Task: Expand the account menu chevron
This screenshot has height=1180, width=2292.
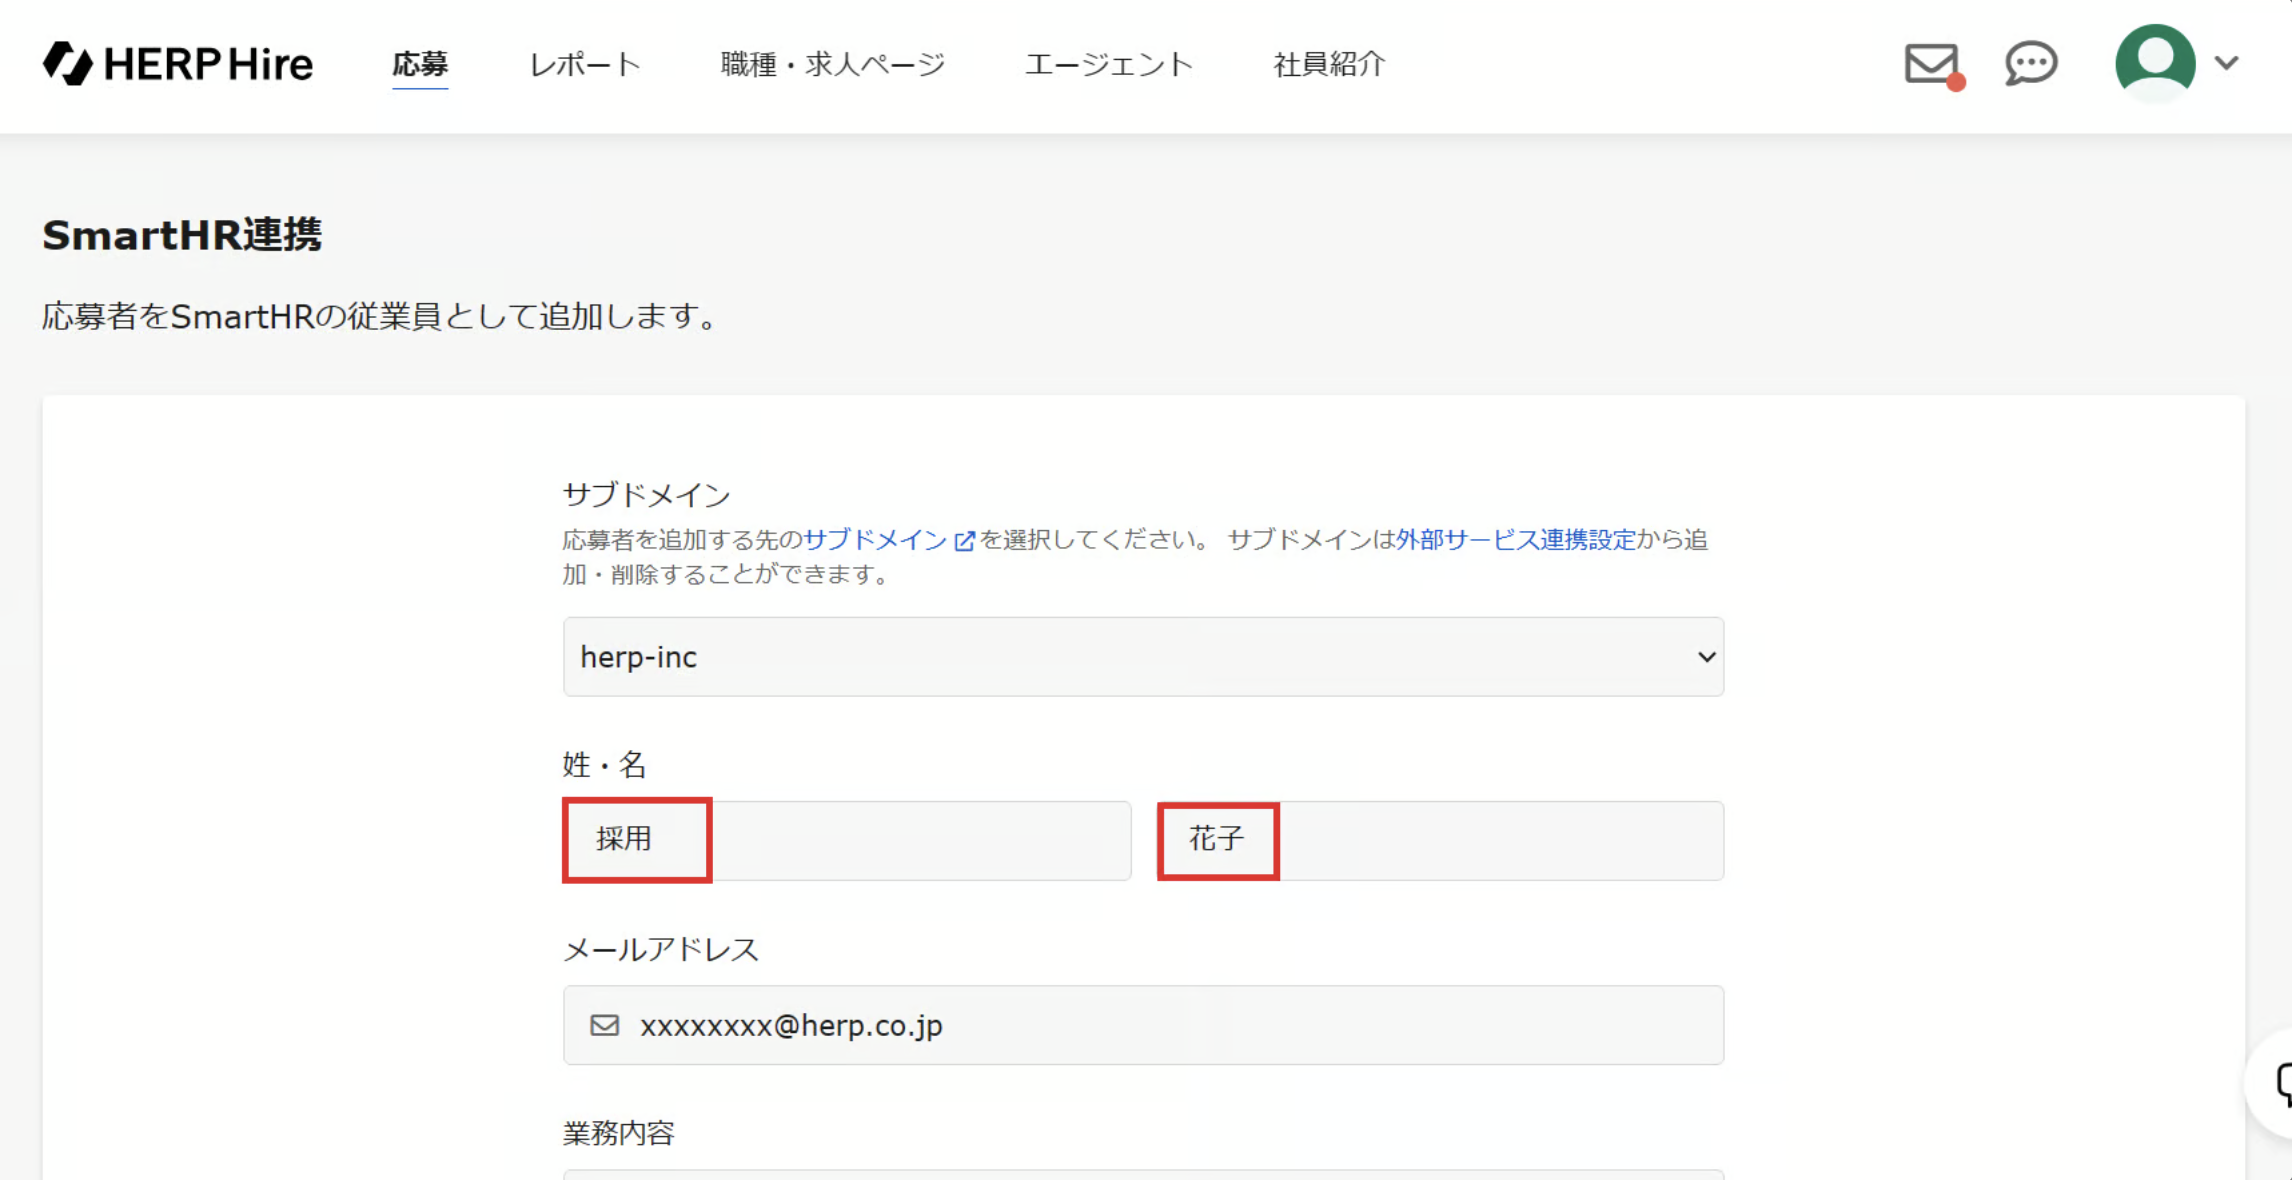Action: click(2226, 63)
